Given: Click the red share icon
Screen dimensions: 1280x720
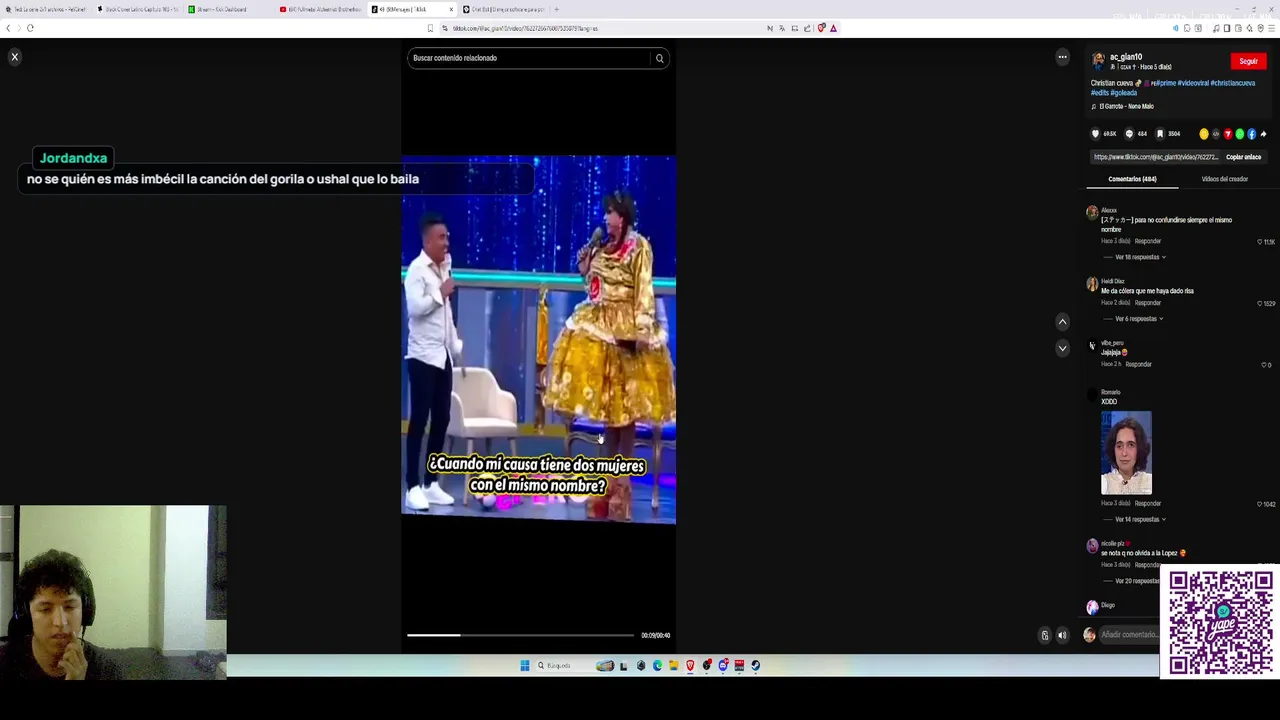Looking at the screenshot, I should tap(1228, 134).
